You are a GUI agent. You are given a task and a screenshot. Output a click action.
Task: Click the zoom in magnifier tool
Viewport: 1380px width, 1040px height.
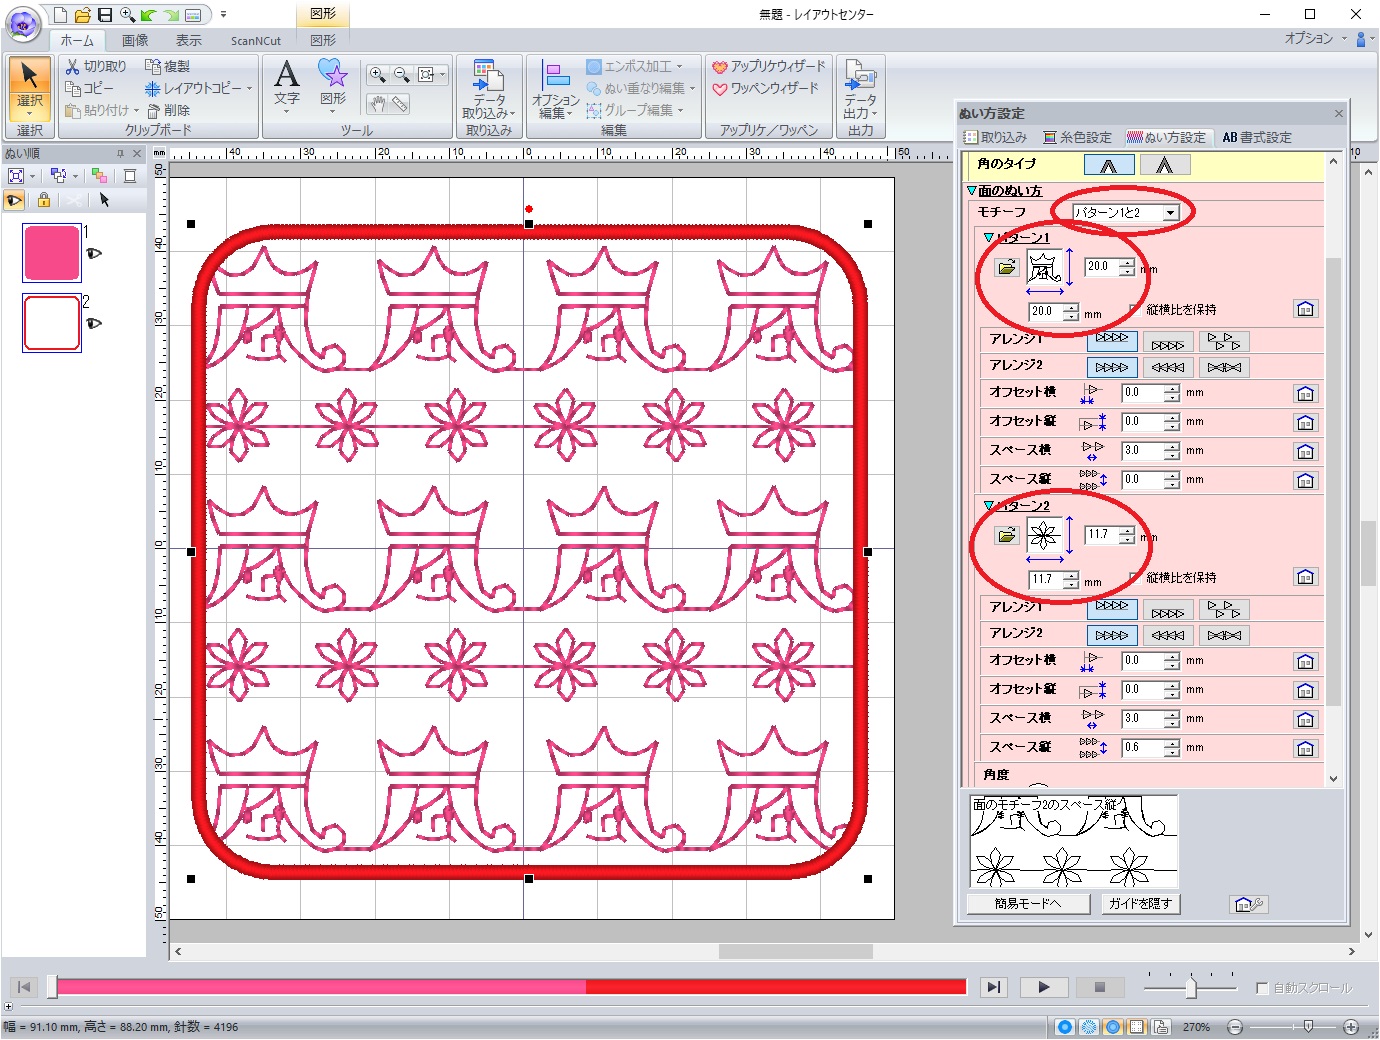pos(377,75)
